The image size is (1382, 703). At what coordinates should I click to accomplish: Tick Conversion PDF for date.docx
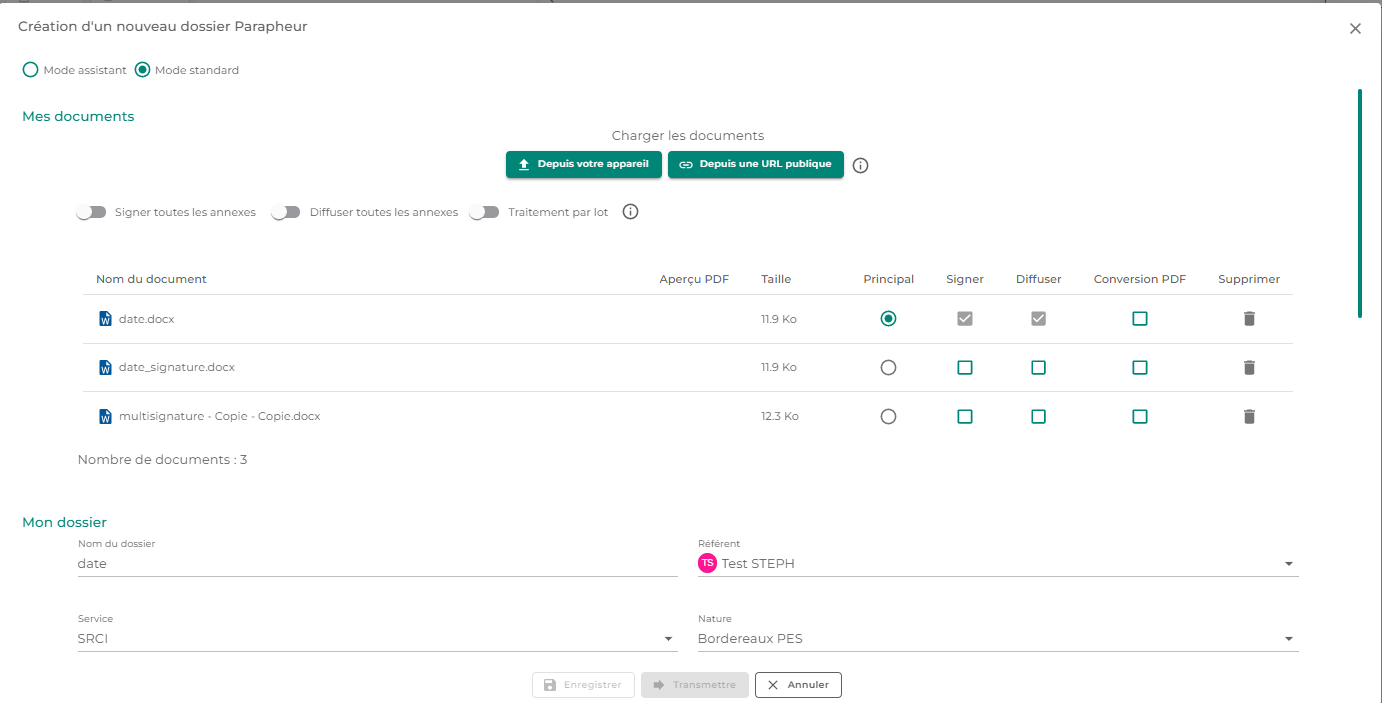pos(1140,319)
